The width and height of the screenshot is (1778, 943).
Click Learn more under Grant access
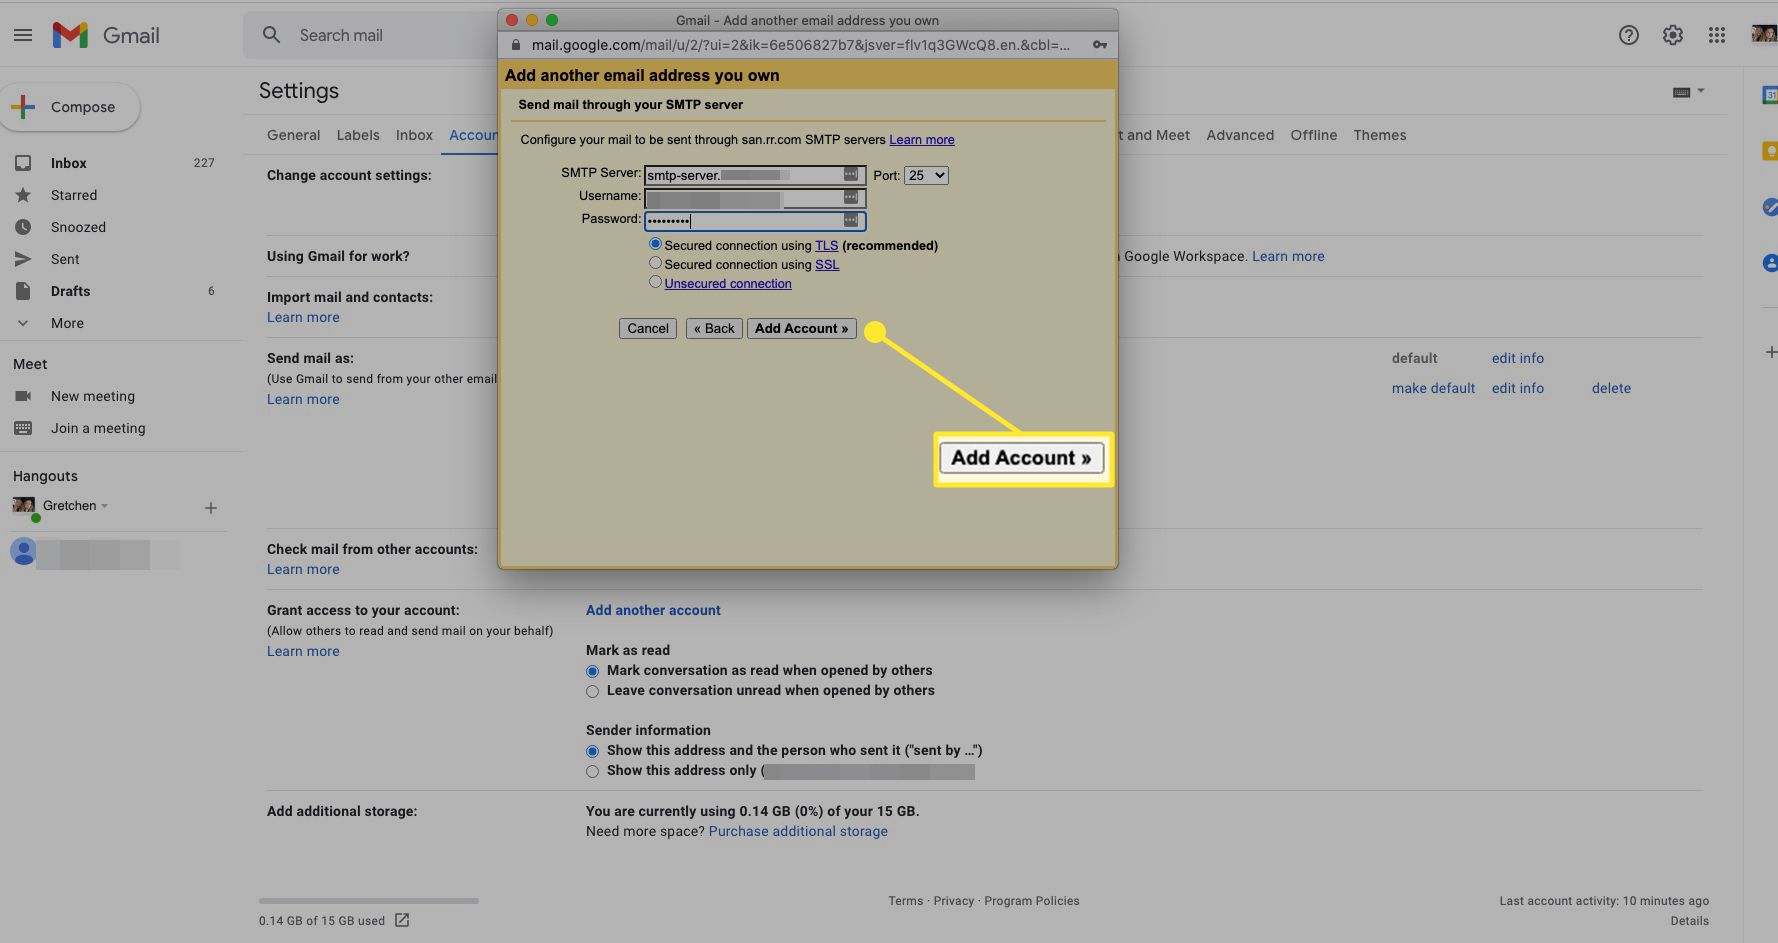click(303, 651)
